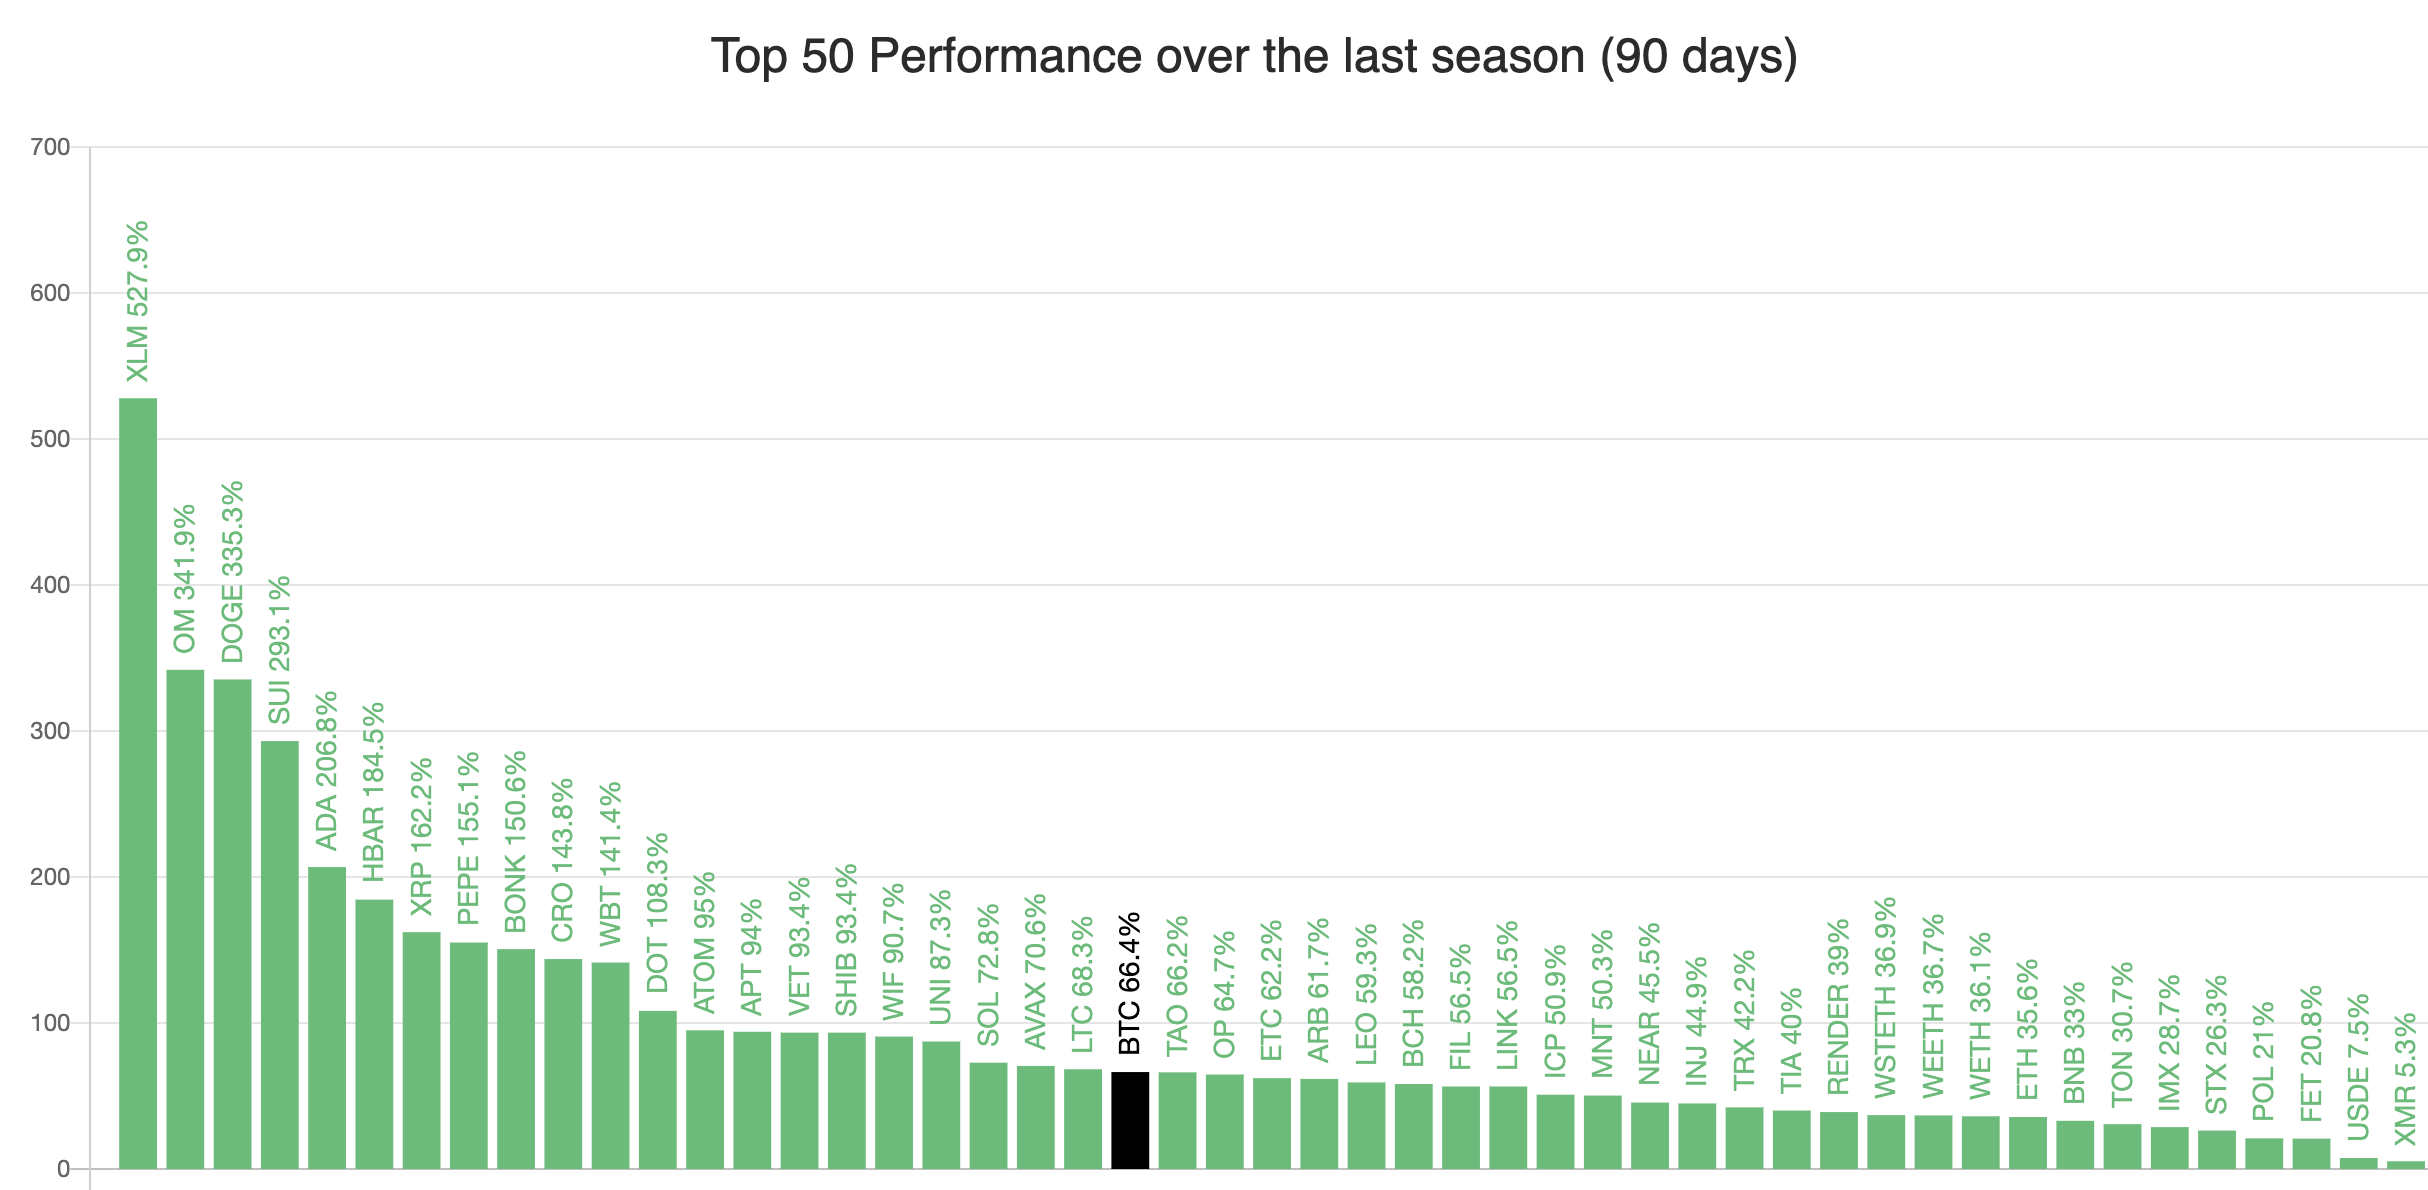Select the DOT 108.3% bar
The image size is (2428, 1190).
(x=658, y=1090)
